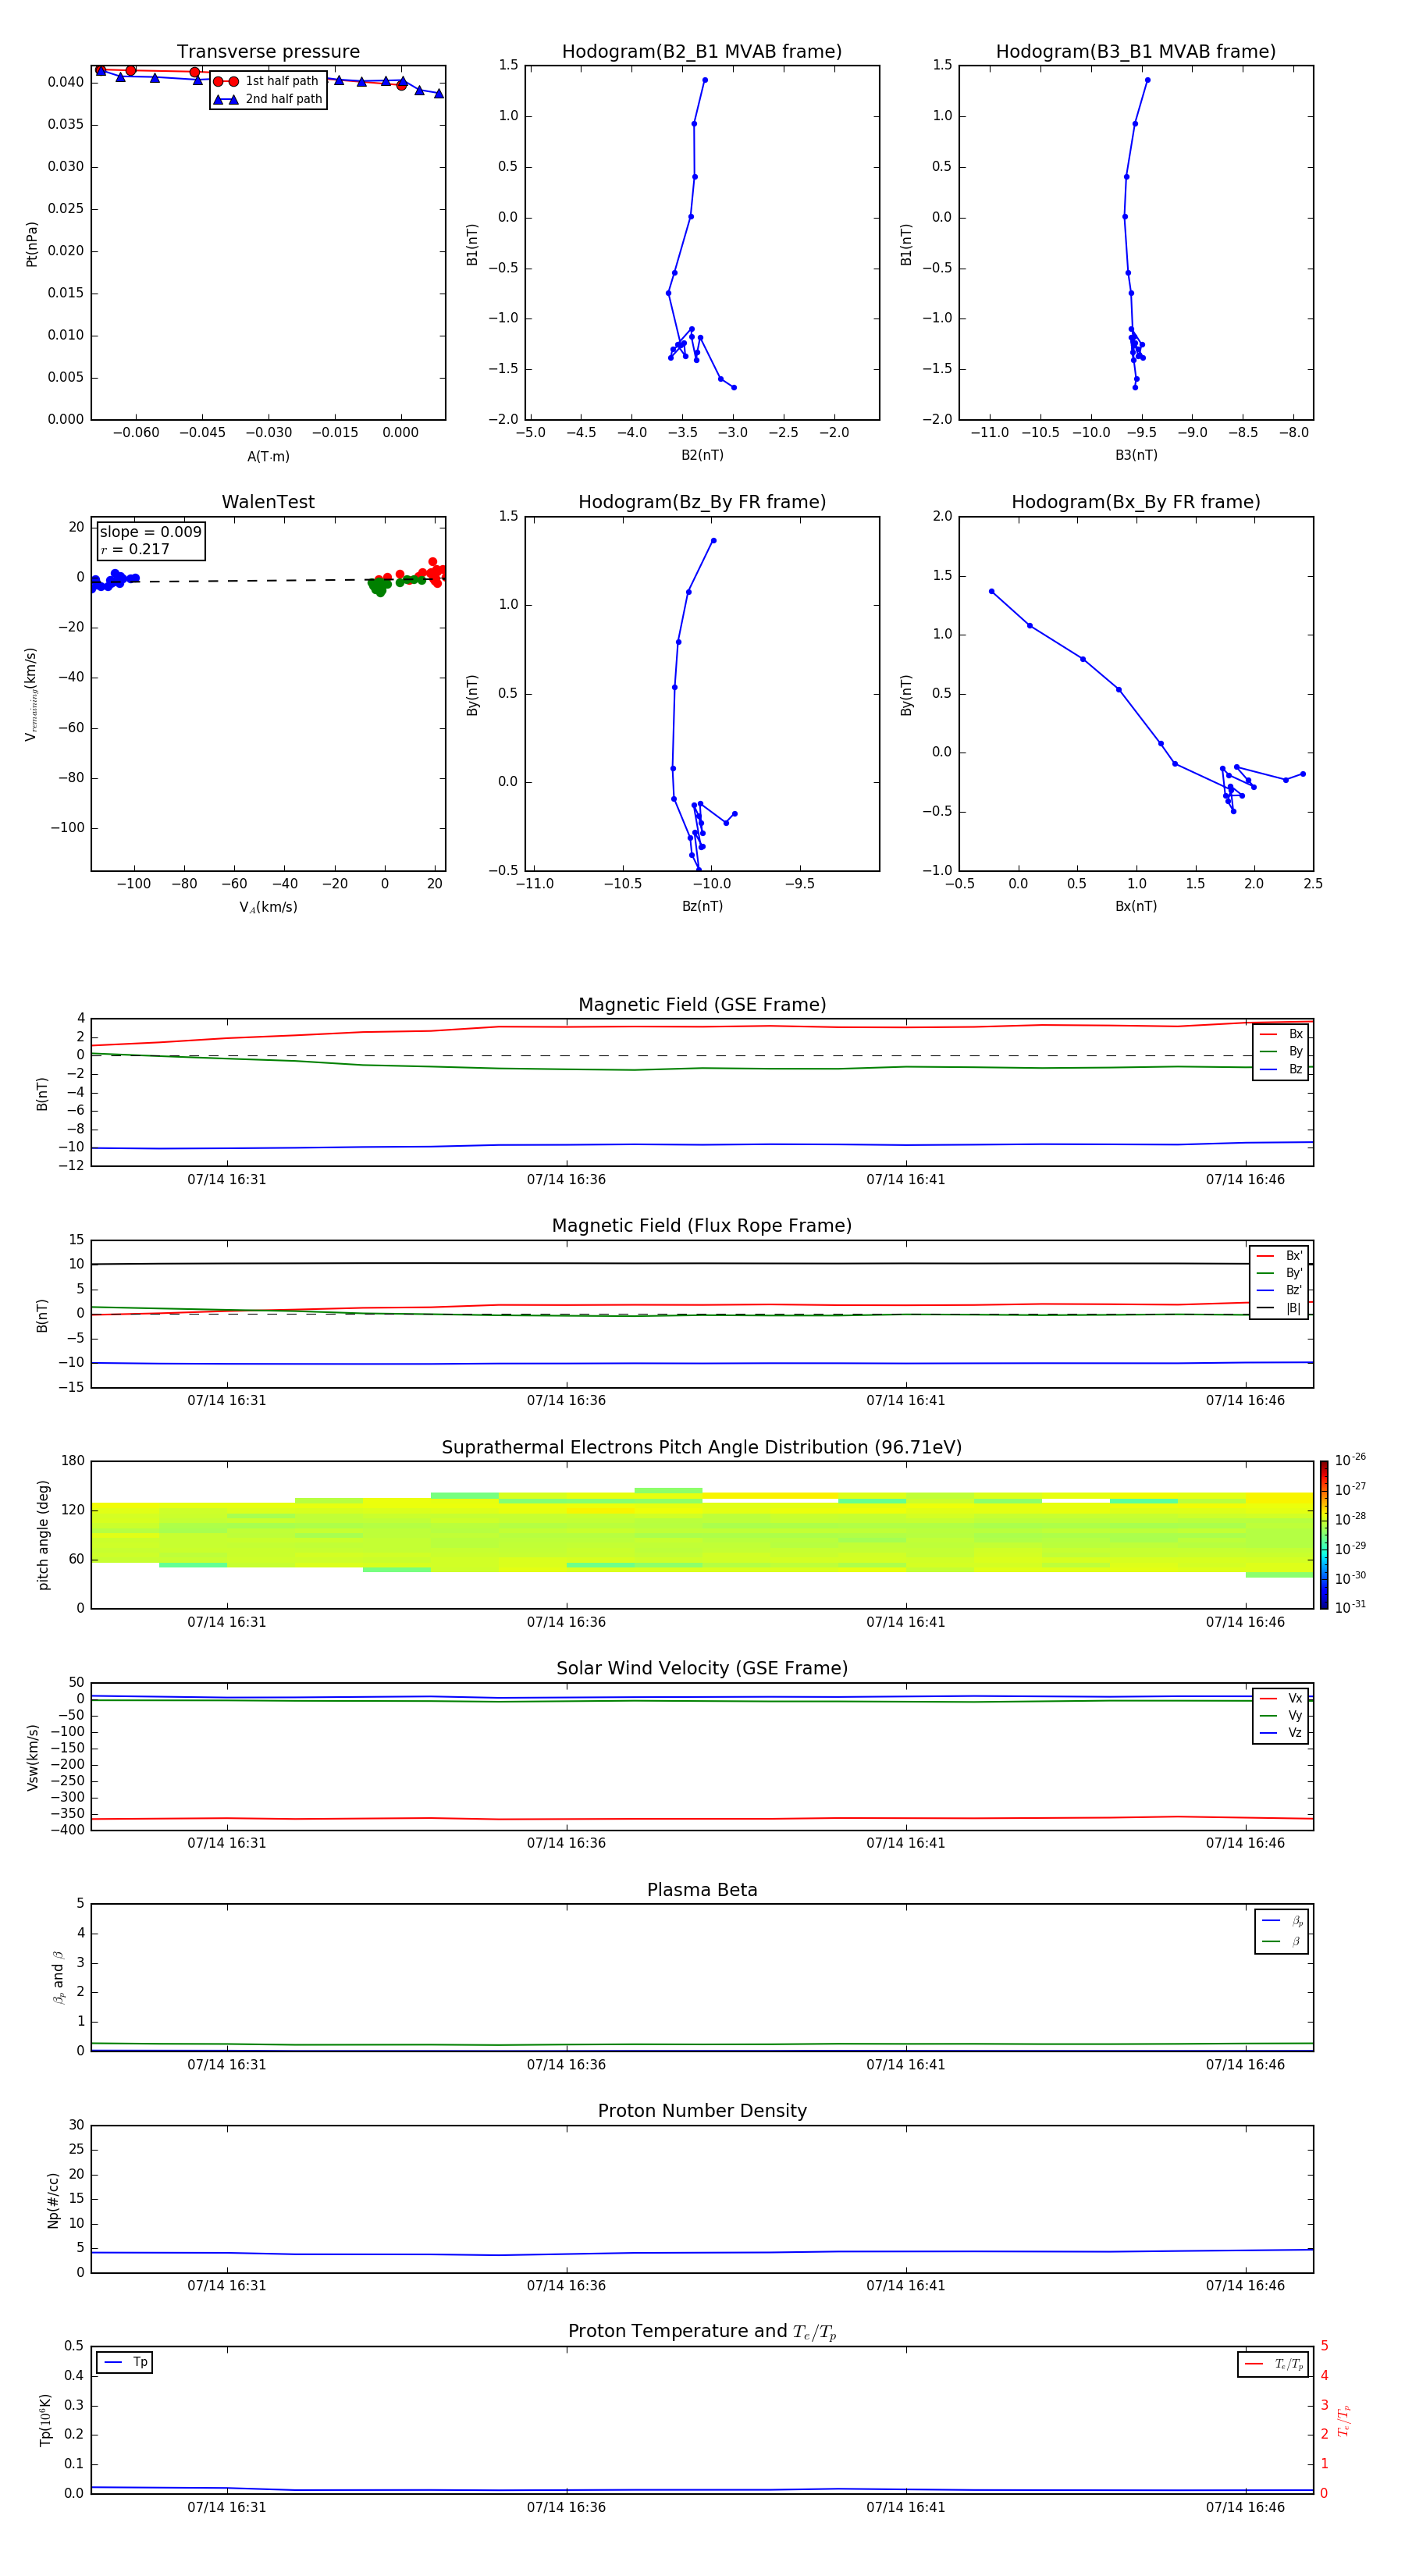Click the 'Hodogram(B3_B1 MVAB frame)' title
Screen dimensions: 1405x2576
click(x=1136, y=52)
